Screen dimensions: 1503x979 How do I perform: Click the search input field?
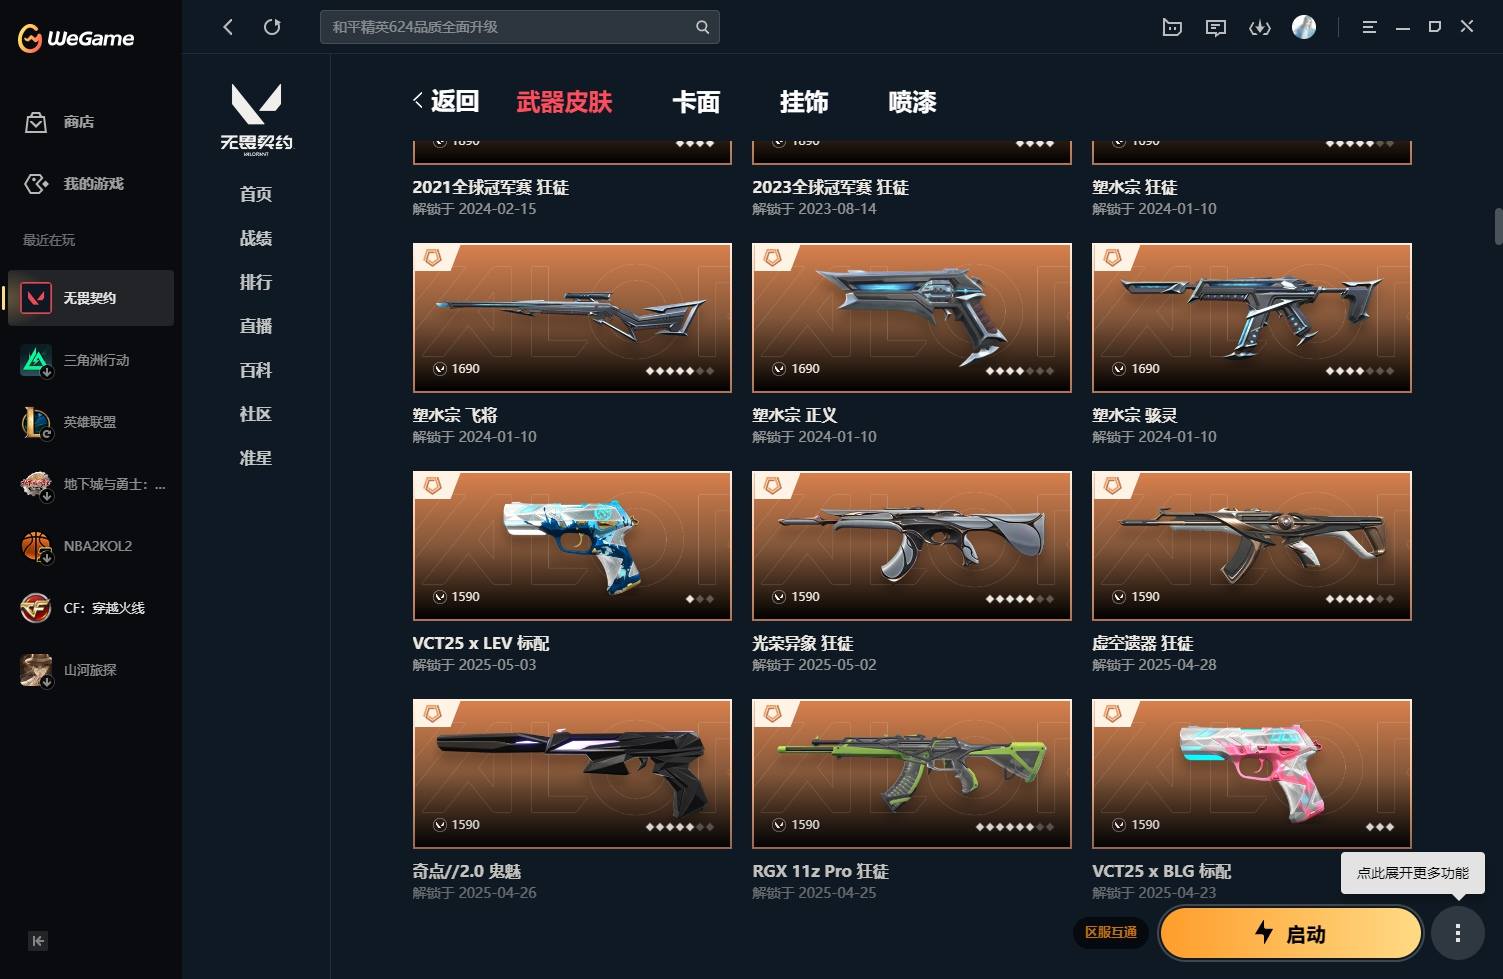(508, 27)
